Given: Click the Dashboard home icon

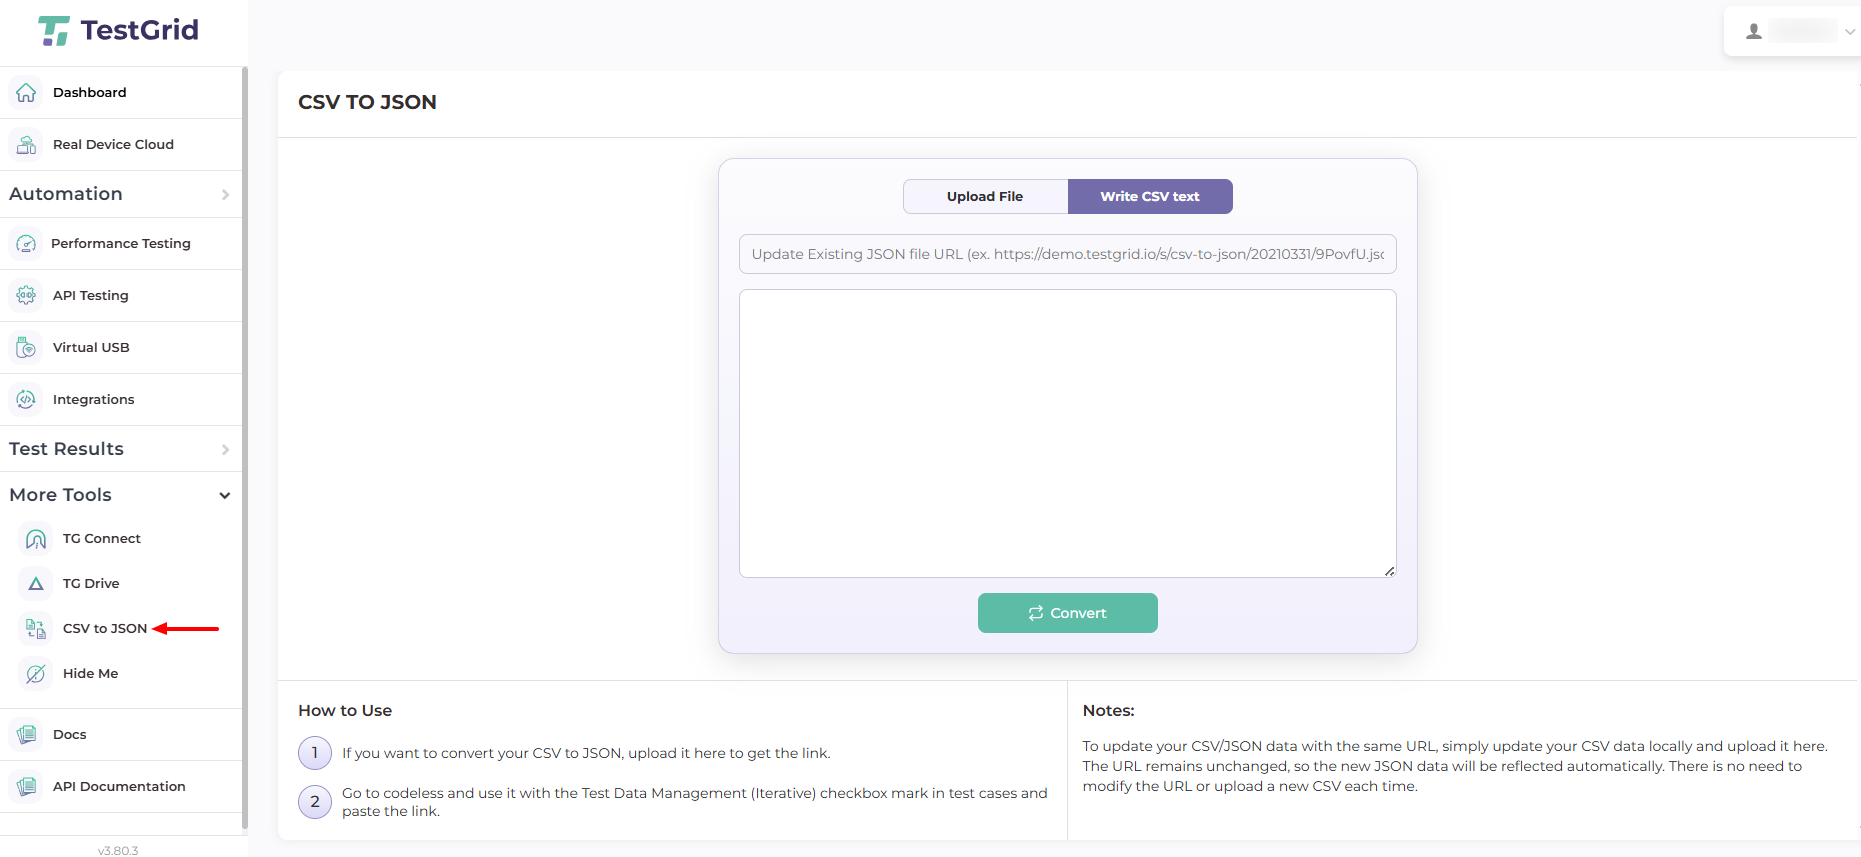Looking at the screenshot, I should [27, 93].
